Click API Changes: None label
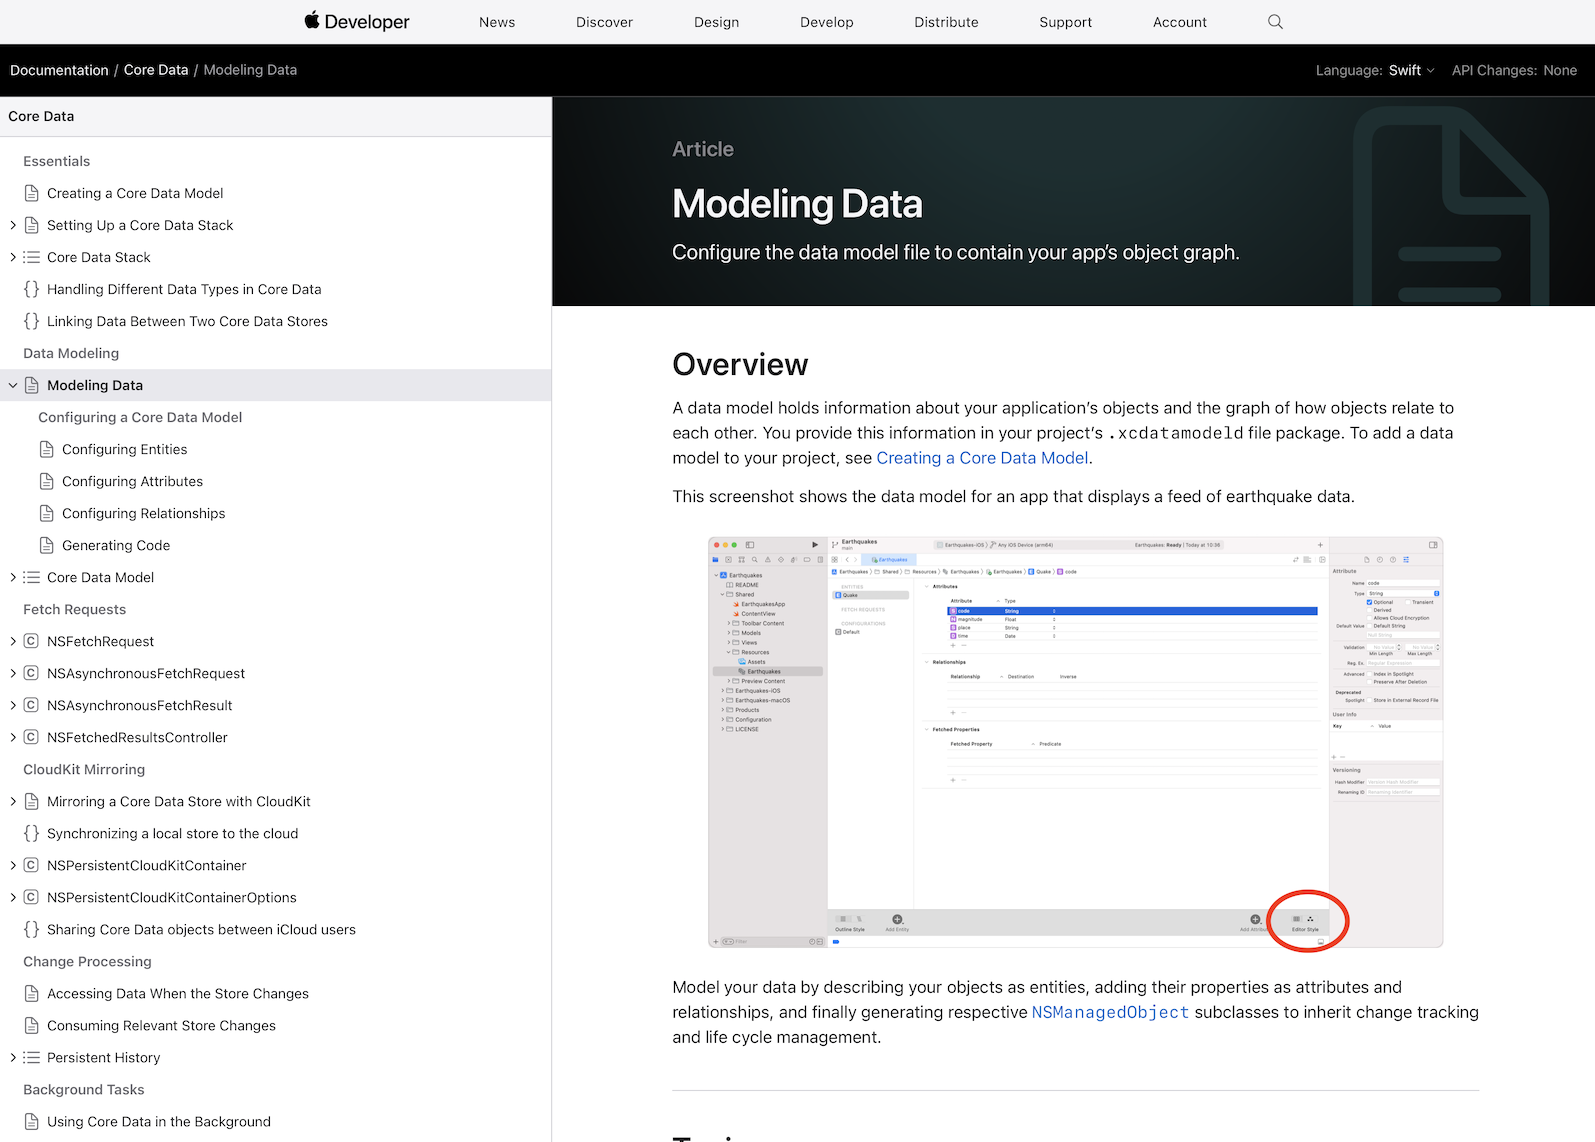The width and height of the screenshot is (1595, 1142). click(1514, 70)
